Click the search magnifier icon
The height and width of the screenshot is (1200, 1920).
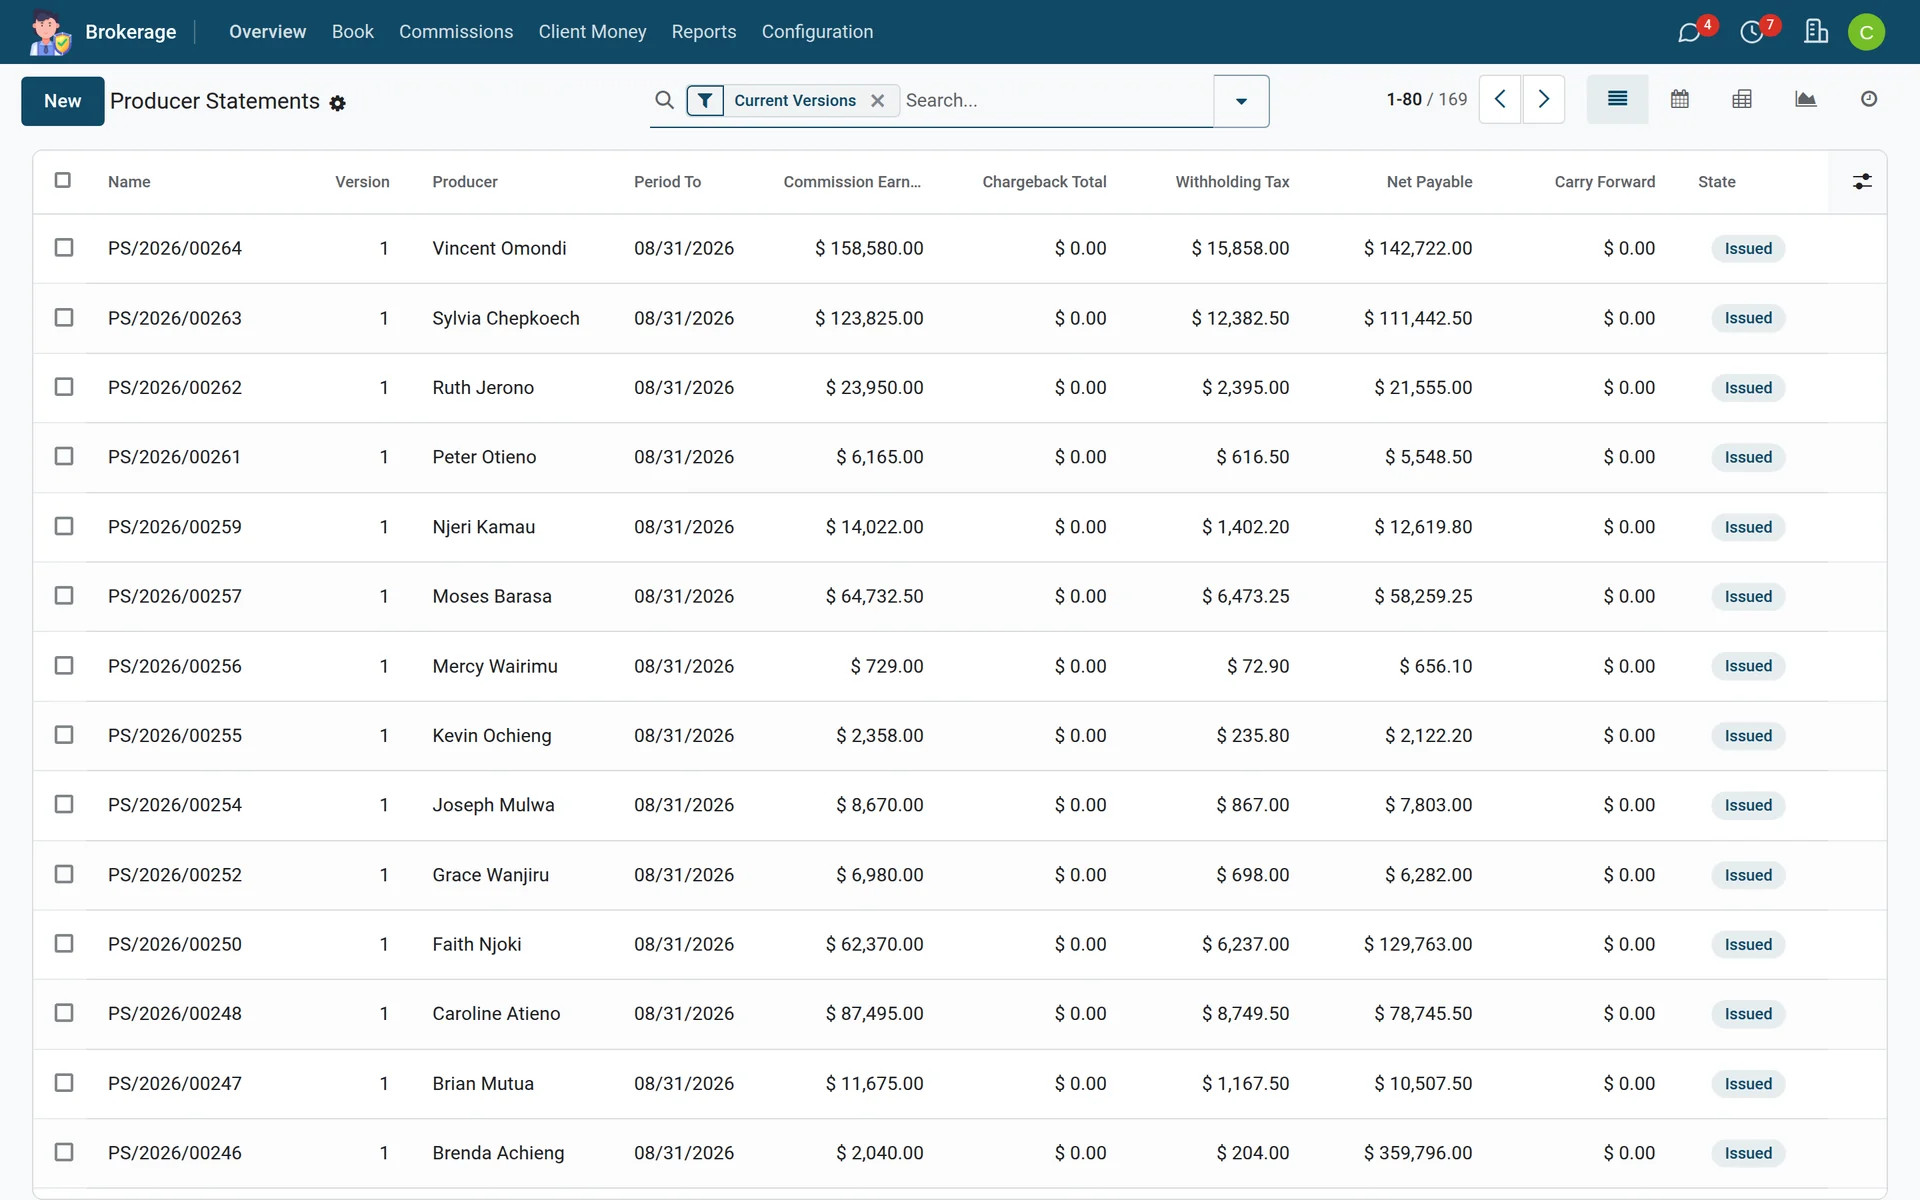tap(664, 100)
